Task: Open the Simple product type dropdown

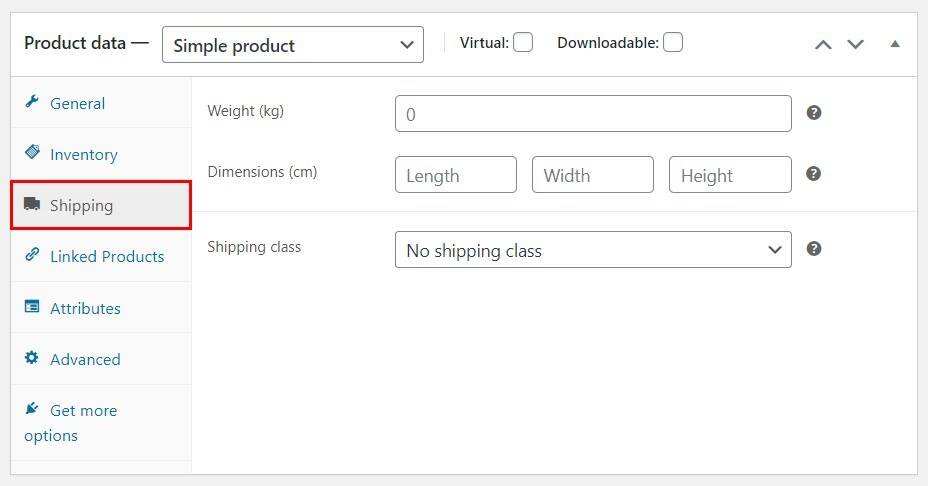Action: (x=292, y=45)
